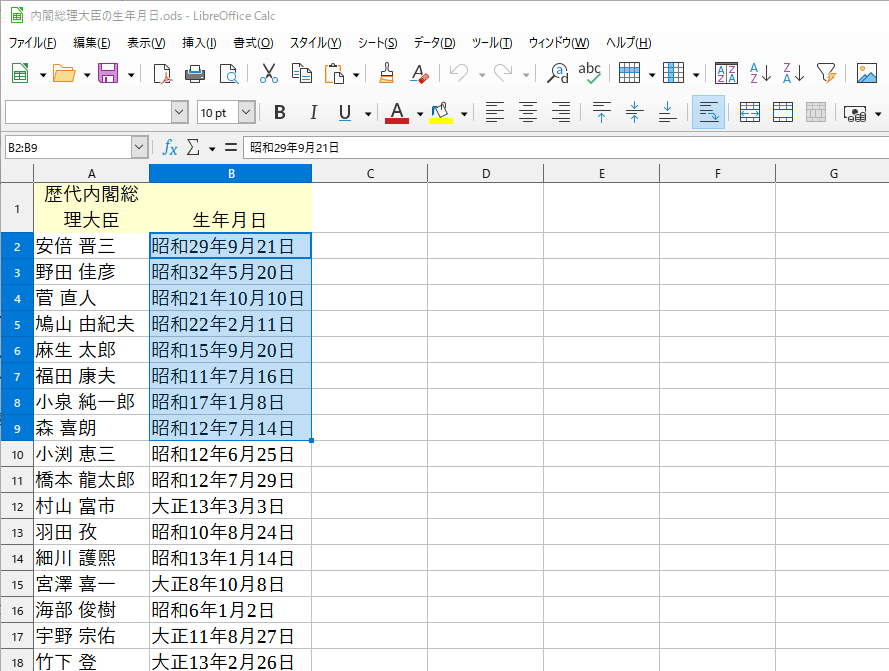Apply the yellow background color swatch
Screen dimensions: 889x671
[x=441, y=112]
